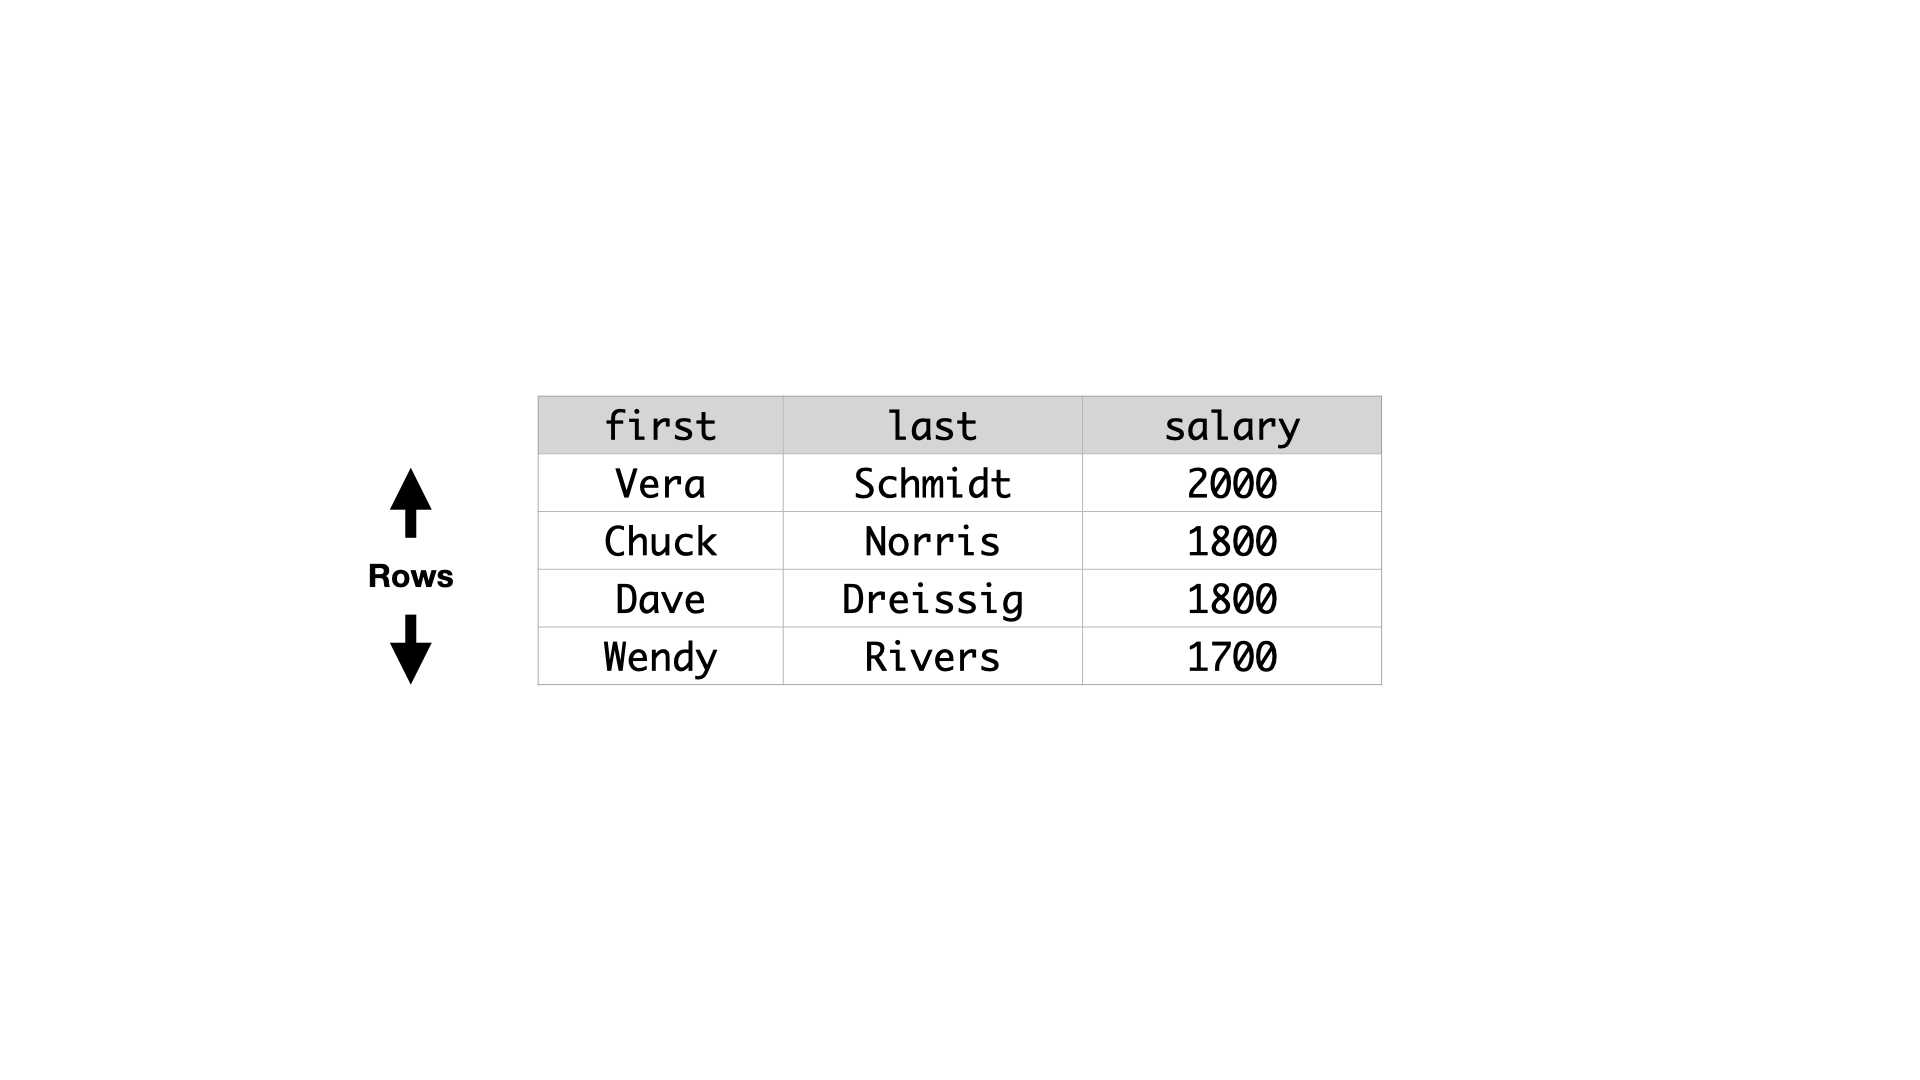Click the cell containing Vera

pyautogui.click(x=660, y=484)
